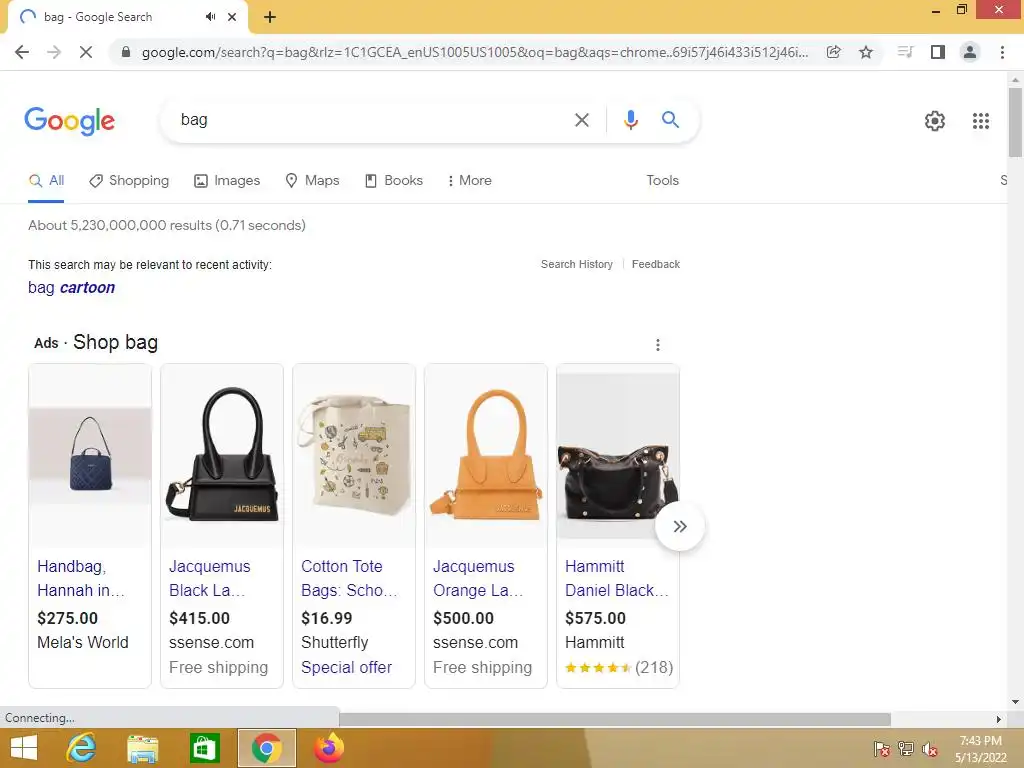Open the Hammitt black bag image
This screenshot has height=768, width=1024.
(x=618, y=455)
